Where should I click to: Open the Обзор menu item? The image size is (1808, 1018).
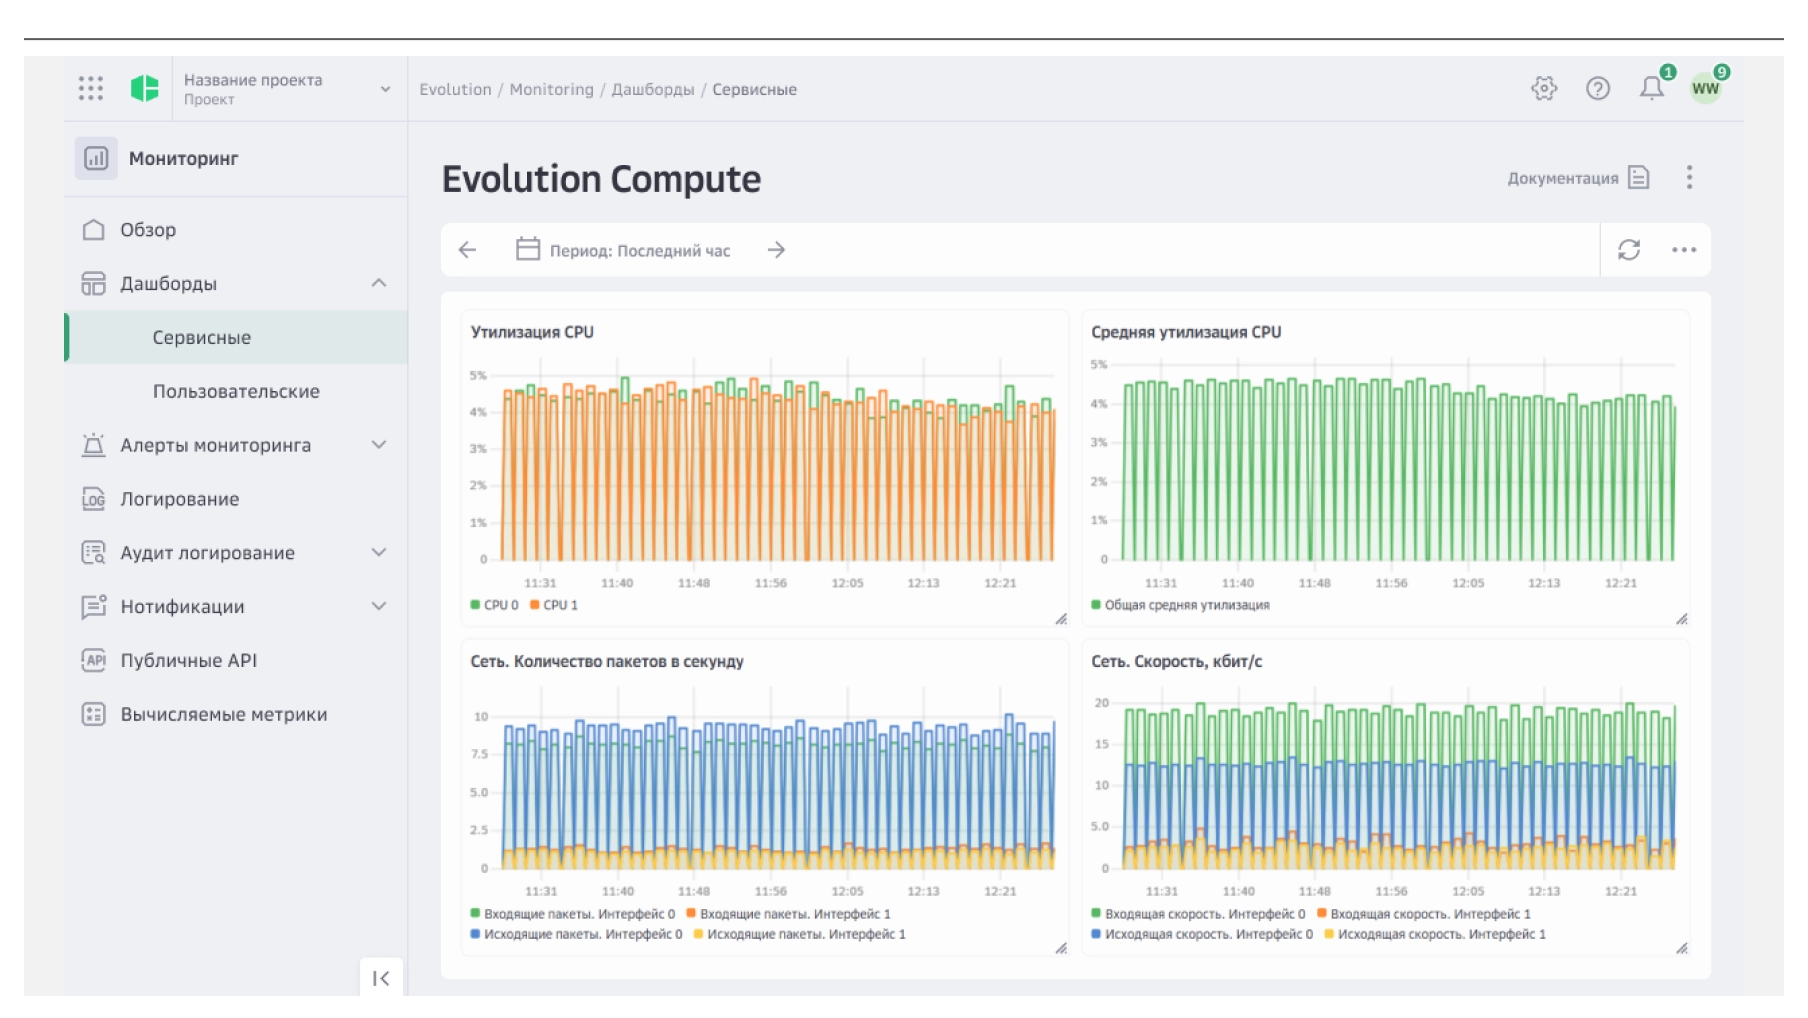[x=236, y=230]
